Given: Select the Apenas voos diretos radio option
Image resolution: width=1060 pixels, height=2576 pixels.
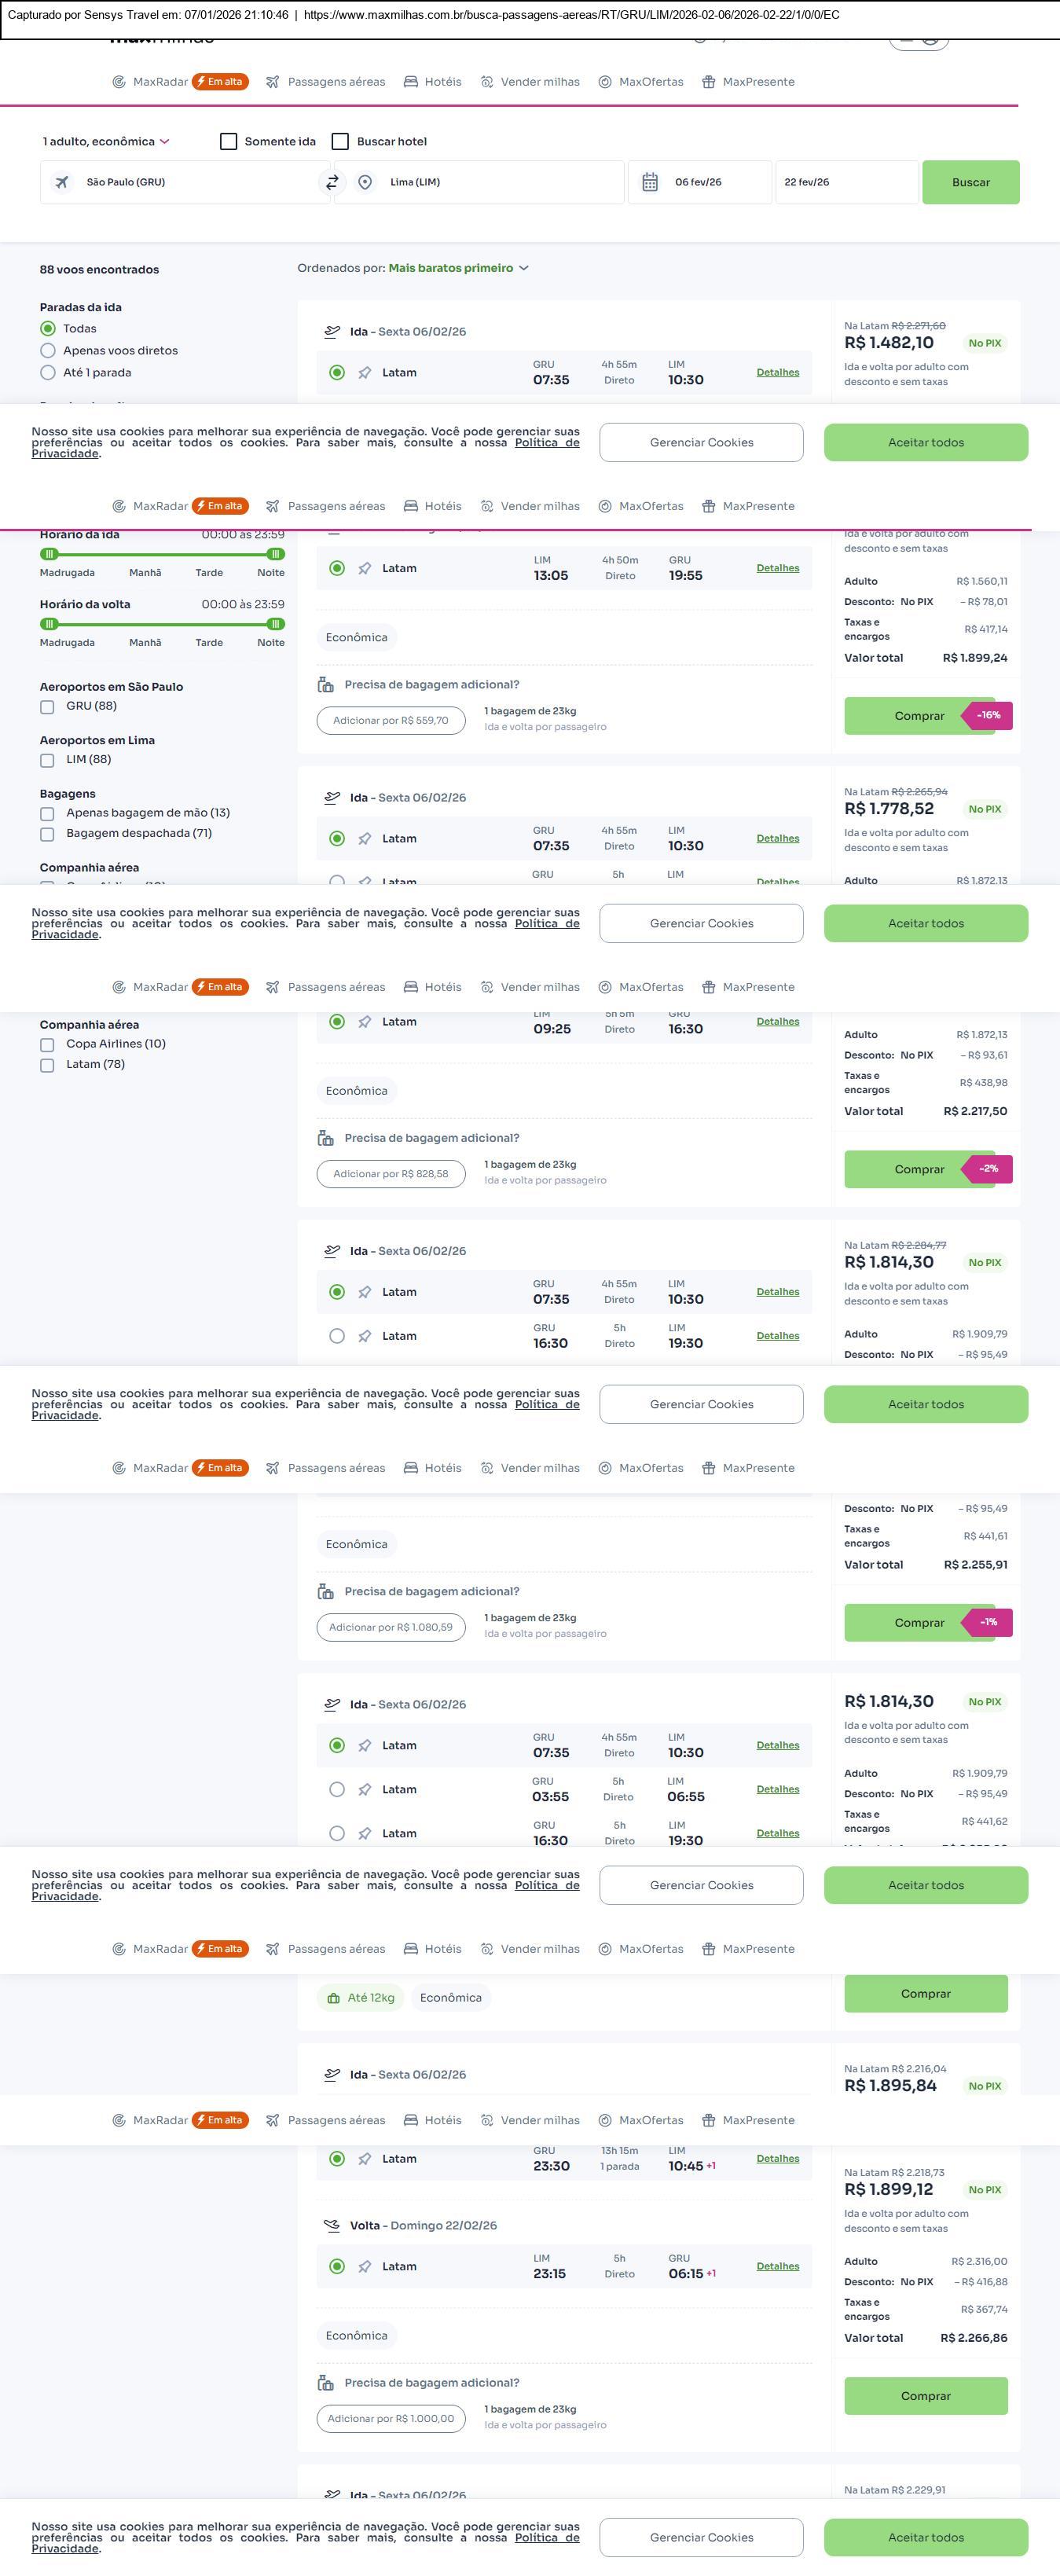Looking at the screenshot, I should 48,351.
